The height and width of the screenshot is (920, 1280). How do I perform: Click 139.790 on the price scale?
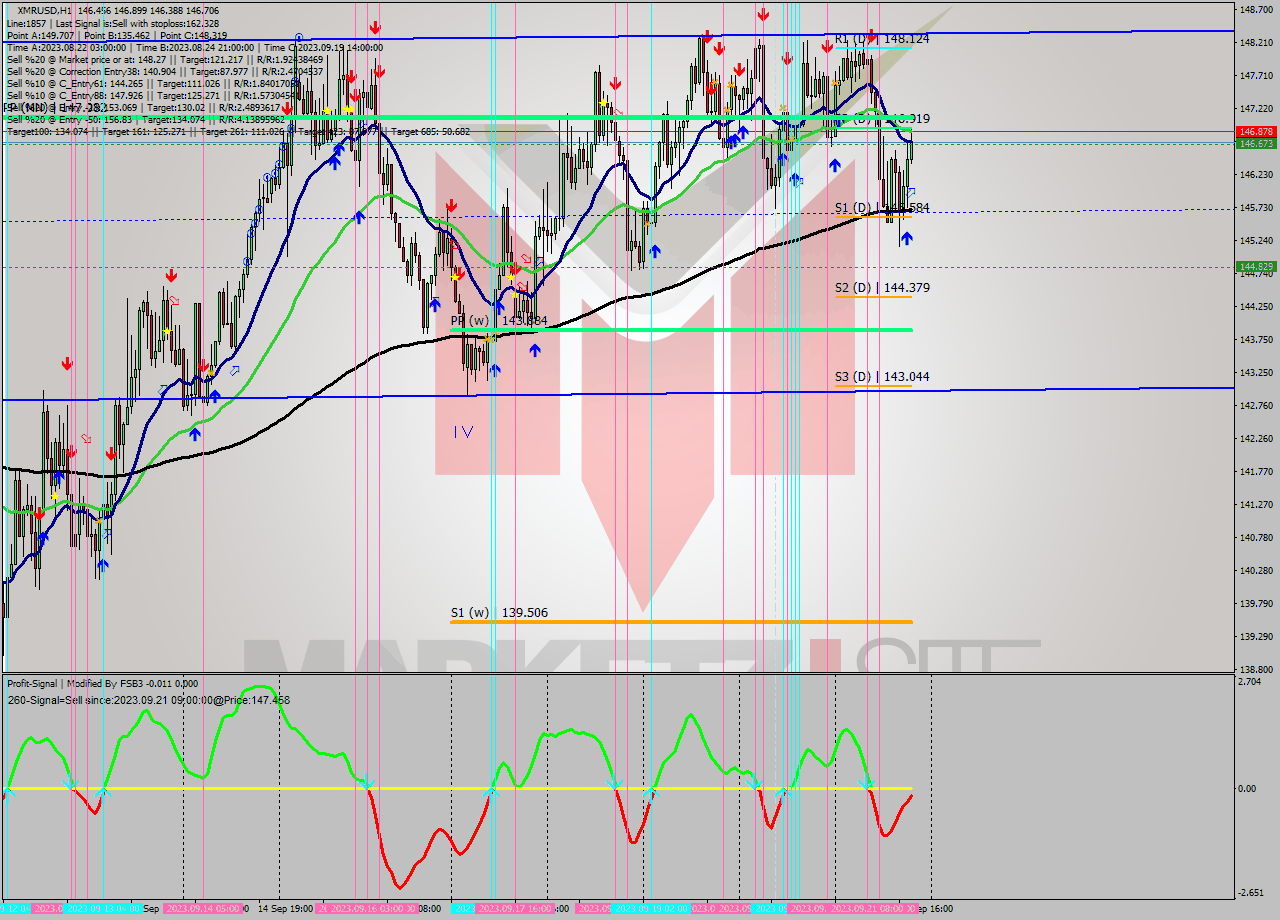(x=1256, y=604)
